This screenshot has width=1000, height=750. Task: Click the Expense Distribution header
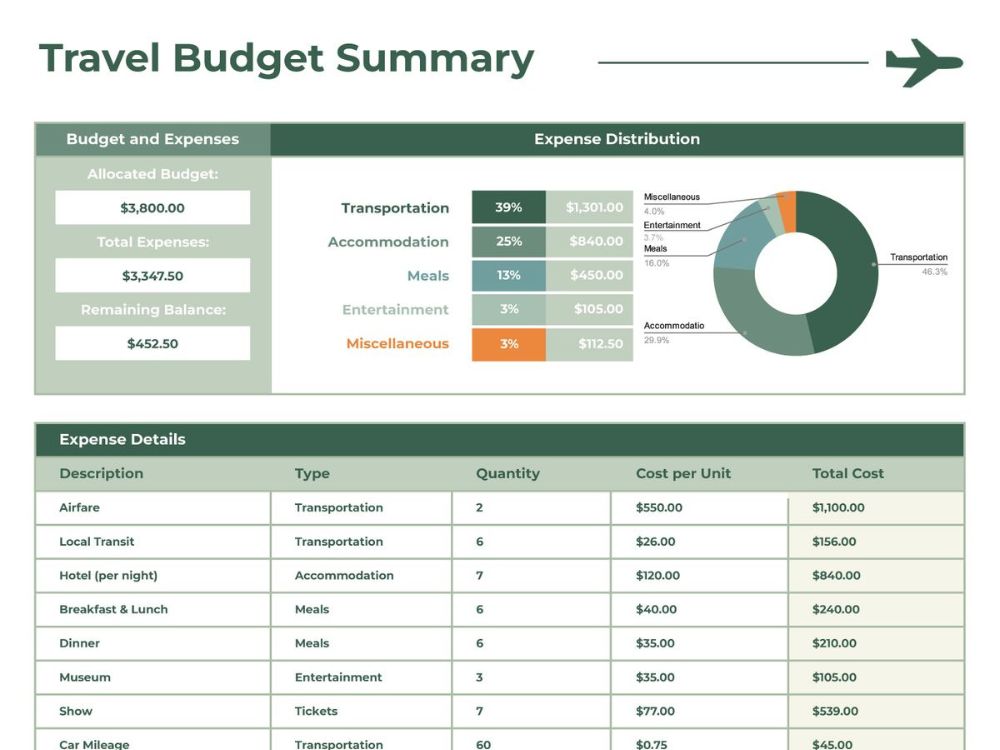(617, 139)
